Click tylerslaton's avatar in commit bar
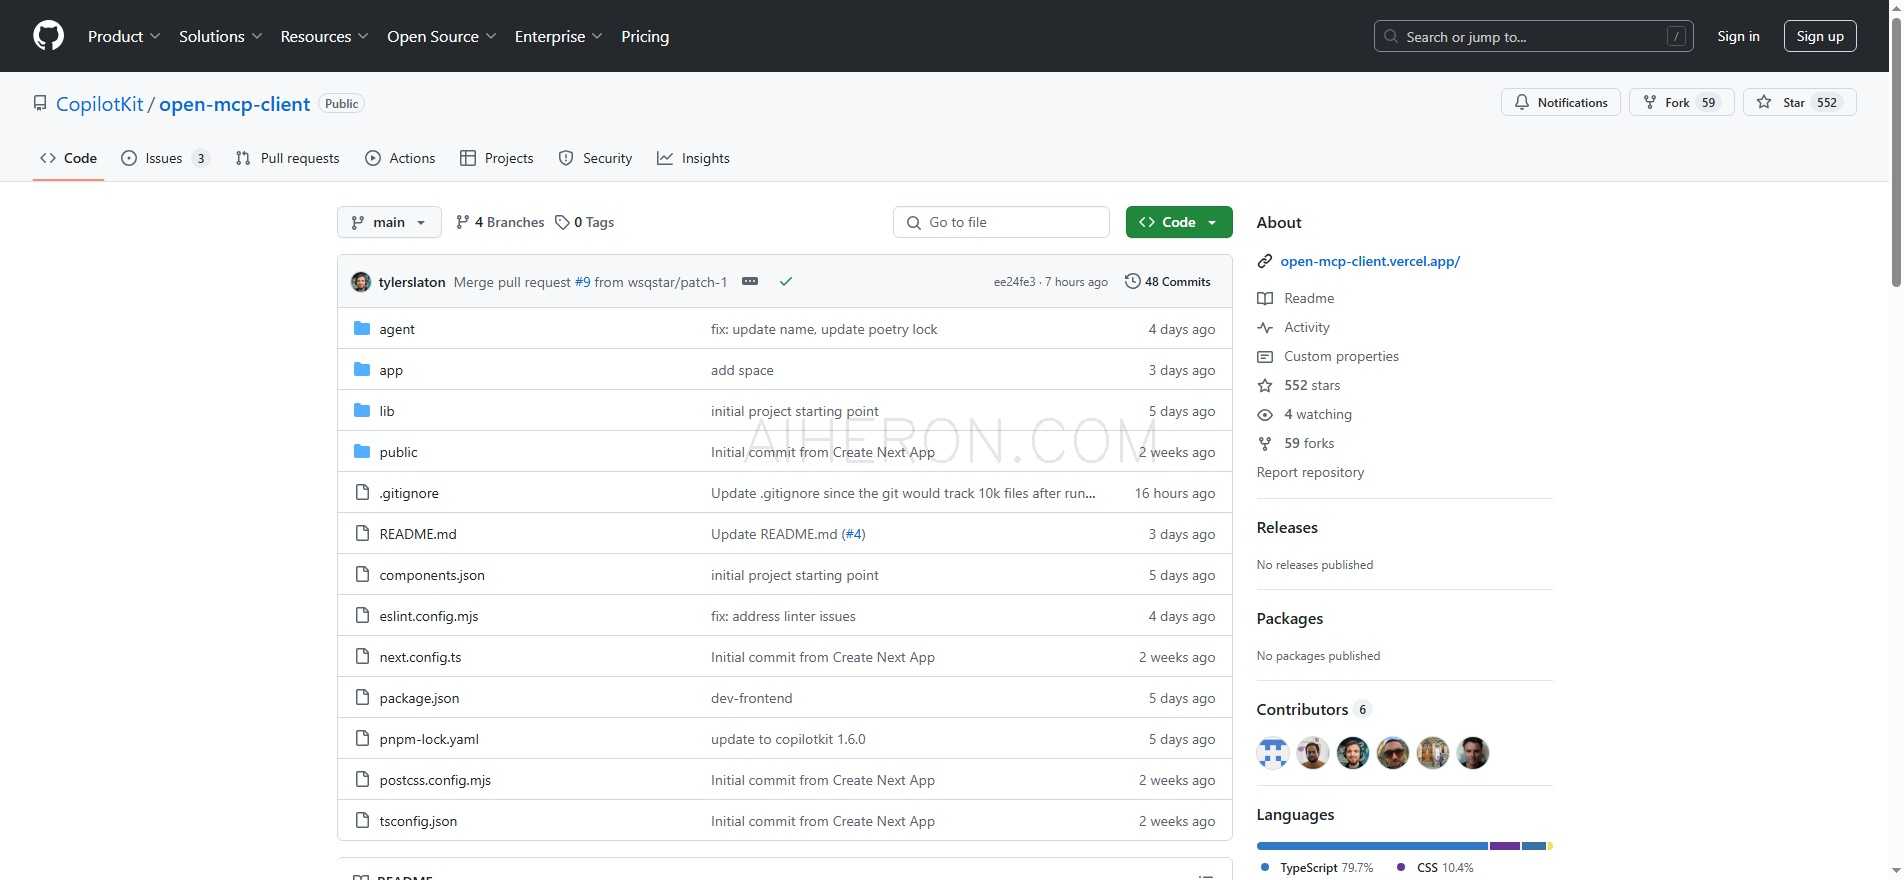Image resolution: width=1904 pixels, height=880 pixels. (x=361, y=282)
